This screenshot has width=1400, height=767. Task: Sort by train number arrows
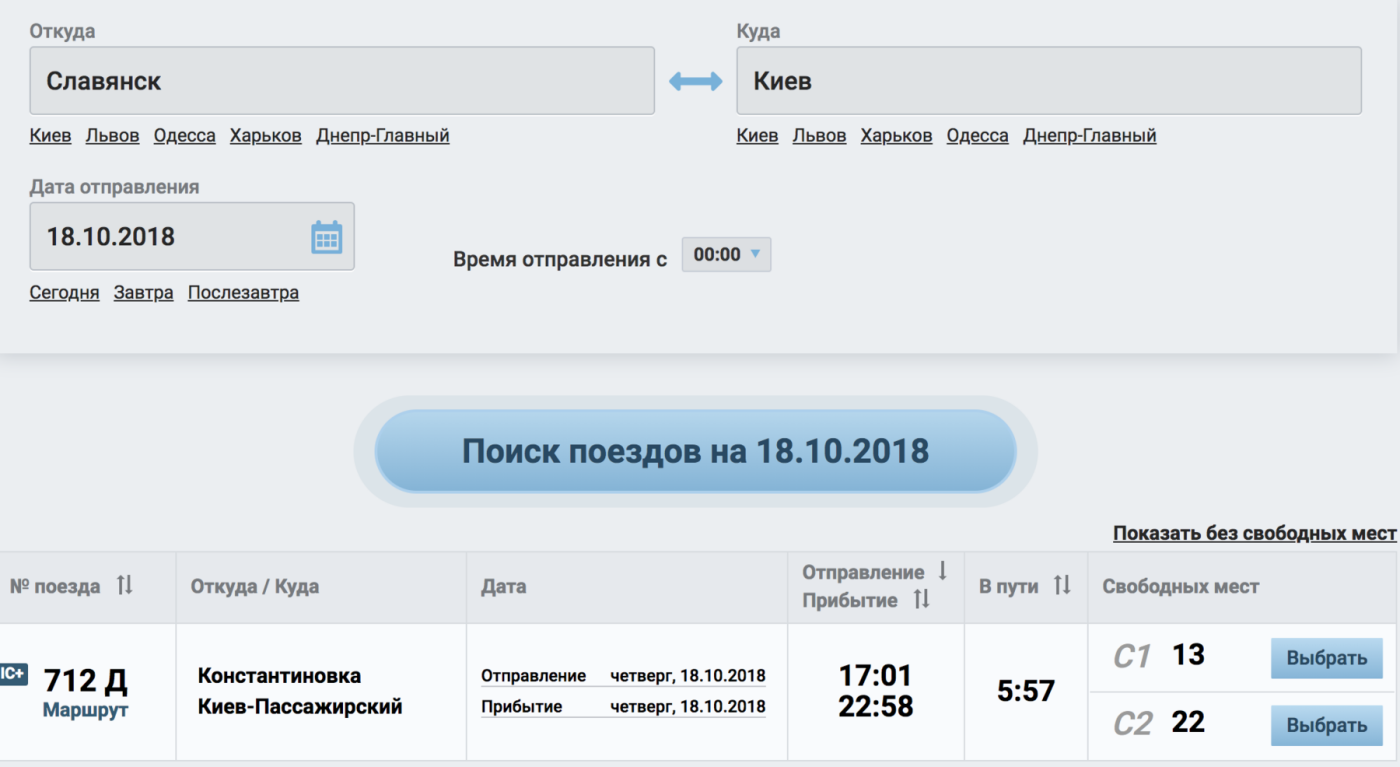pyautogui.click(x=124, y=585)
